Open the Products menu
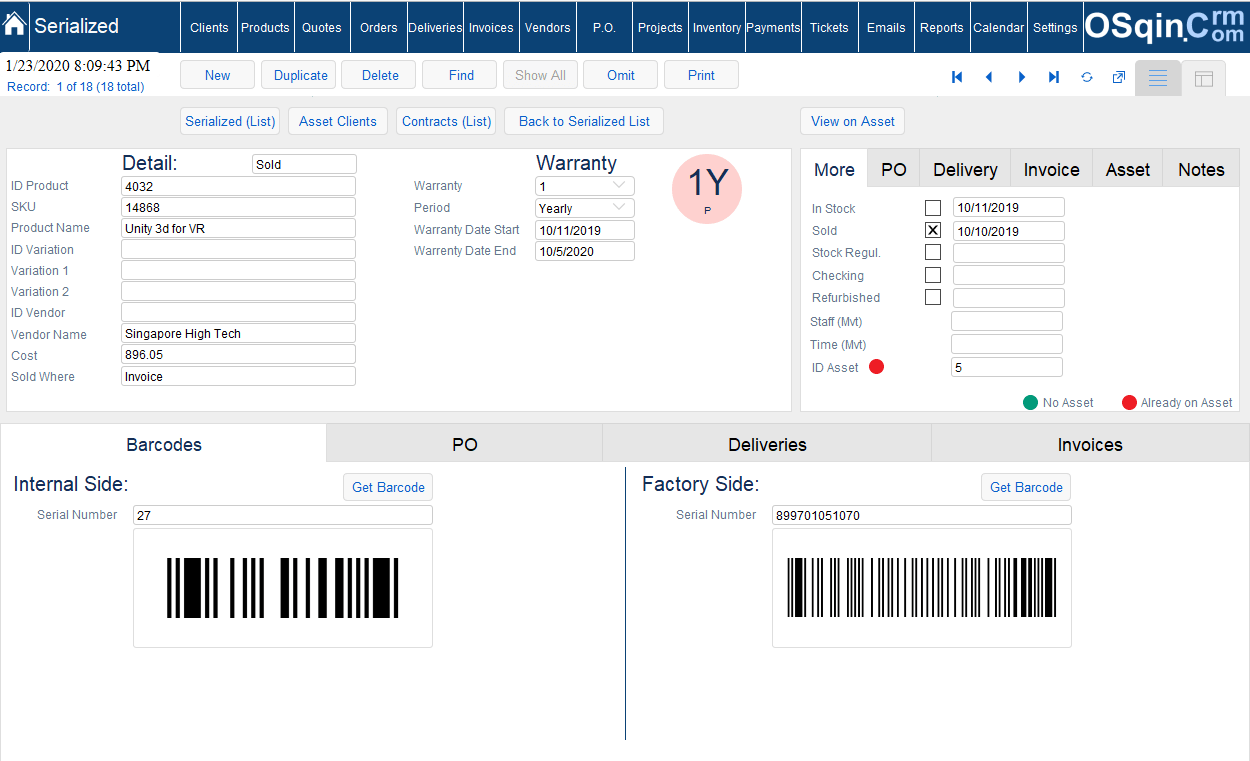This screenshot has height=761, width=1250. [265, 27]
